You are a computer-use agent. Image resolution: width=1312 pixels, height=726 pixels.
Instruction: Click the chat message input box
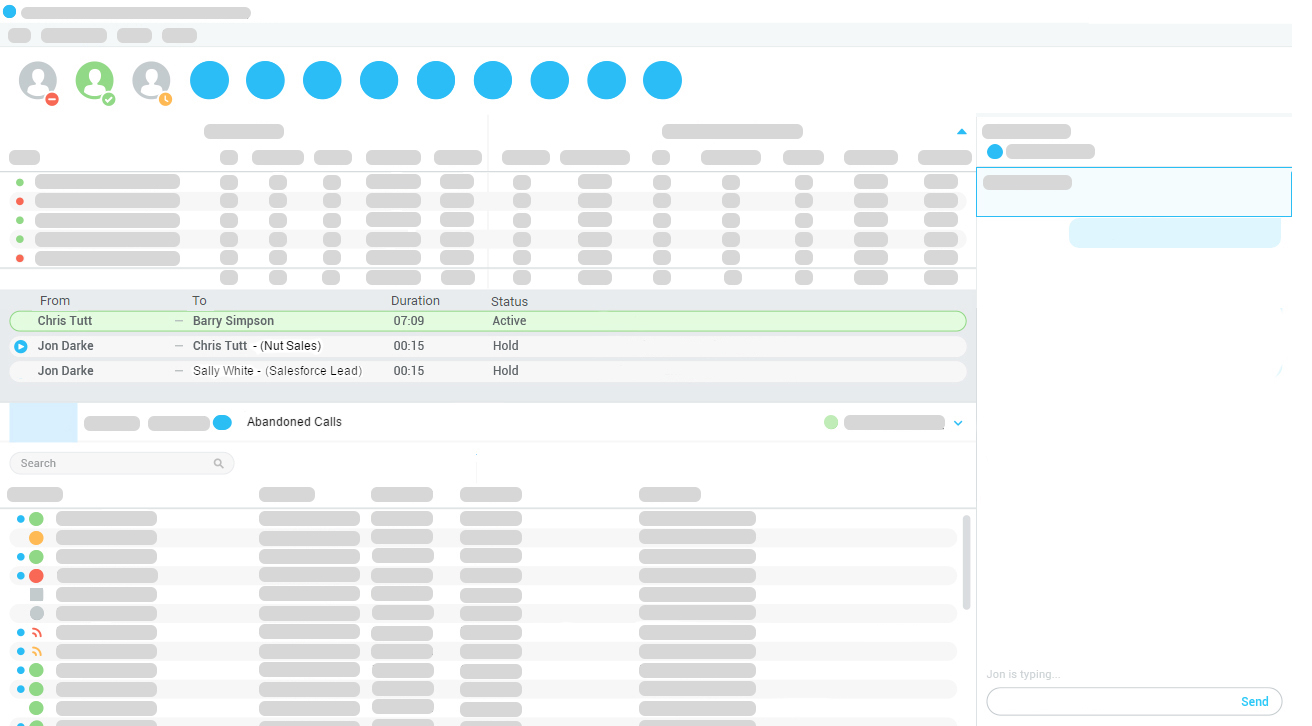point(1110,701)
